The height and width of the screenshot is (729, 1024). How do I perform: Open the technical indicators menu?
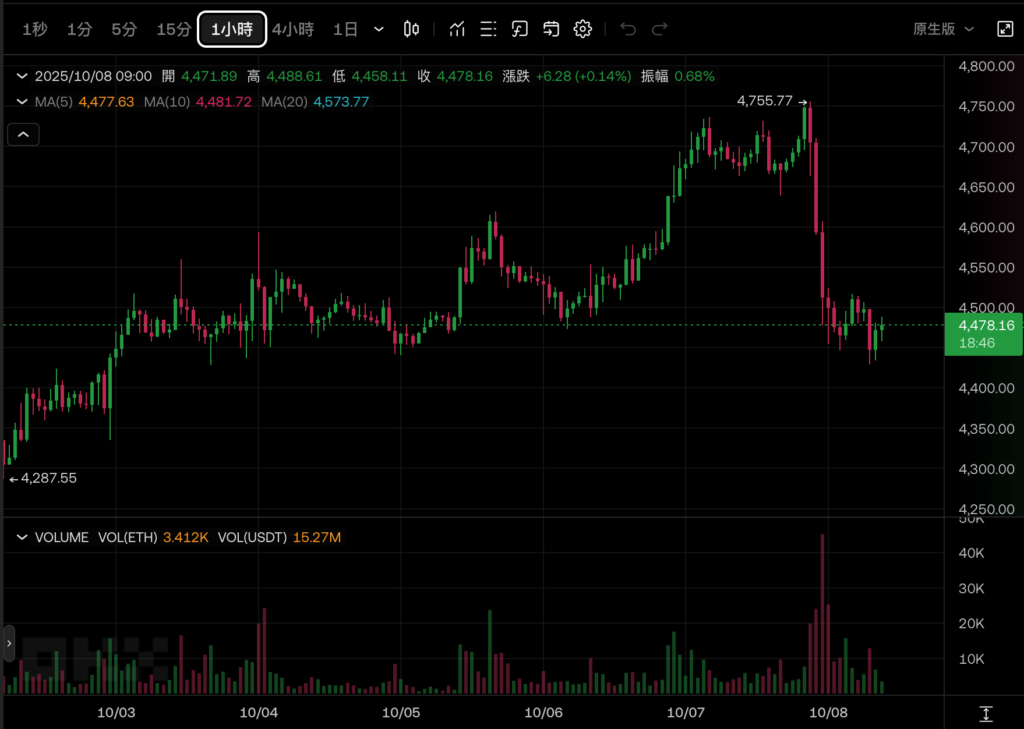point(457,29)
